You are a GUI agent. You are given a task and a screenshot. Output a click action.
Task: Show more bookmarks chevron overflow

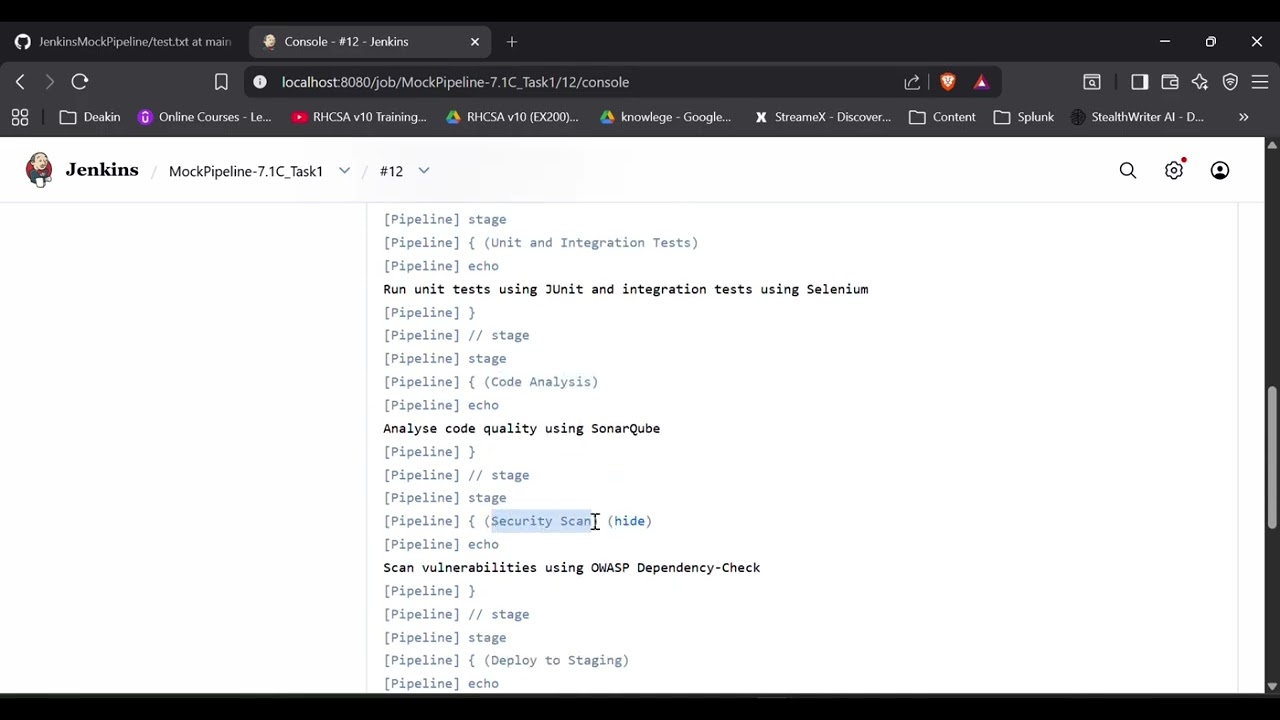(x=1244, y=117)
